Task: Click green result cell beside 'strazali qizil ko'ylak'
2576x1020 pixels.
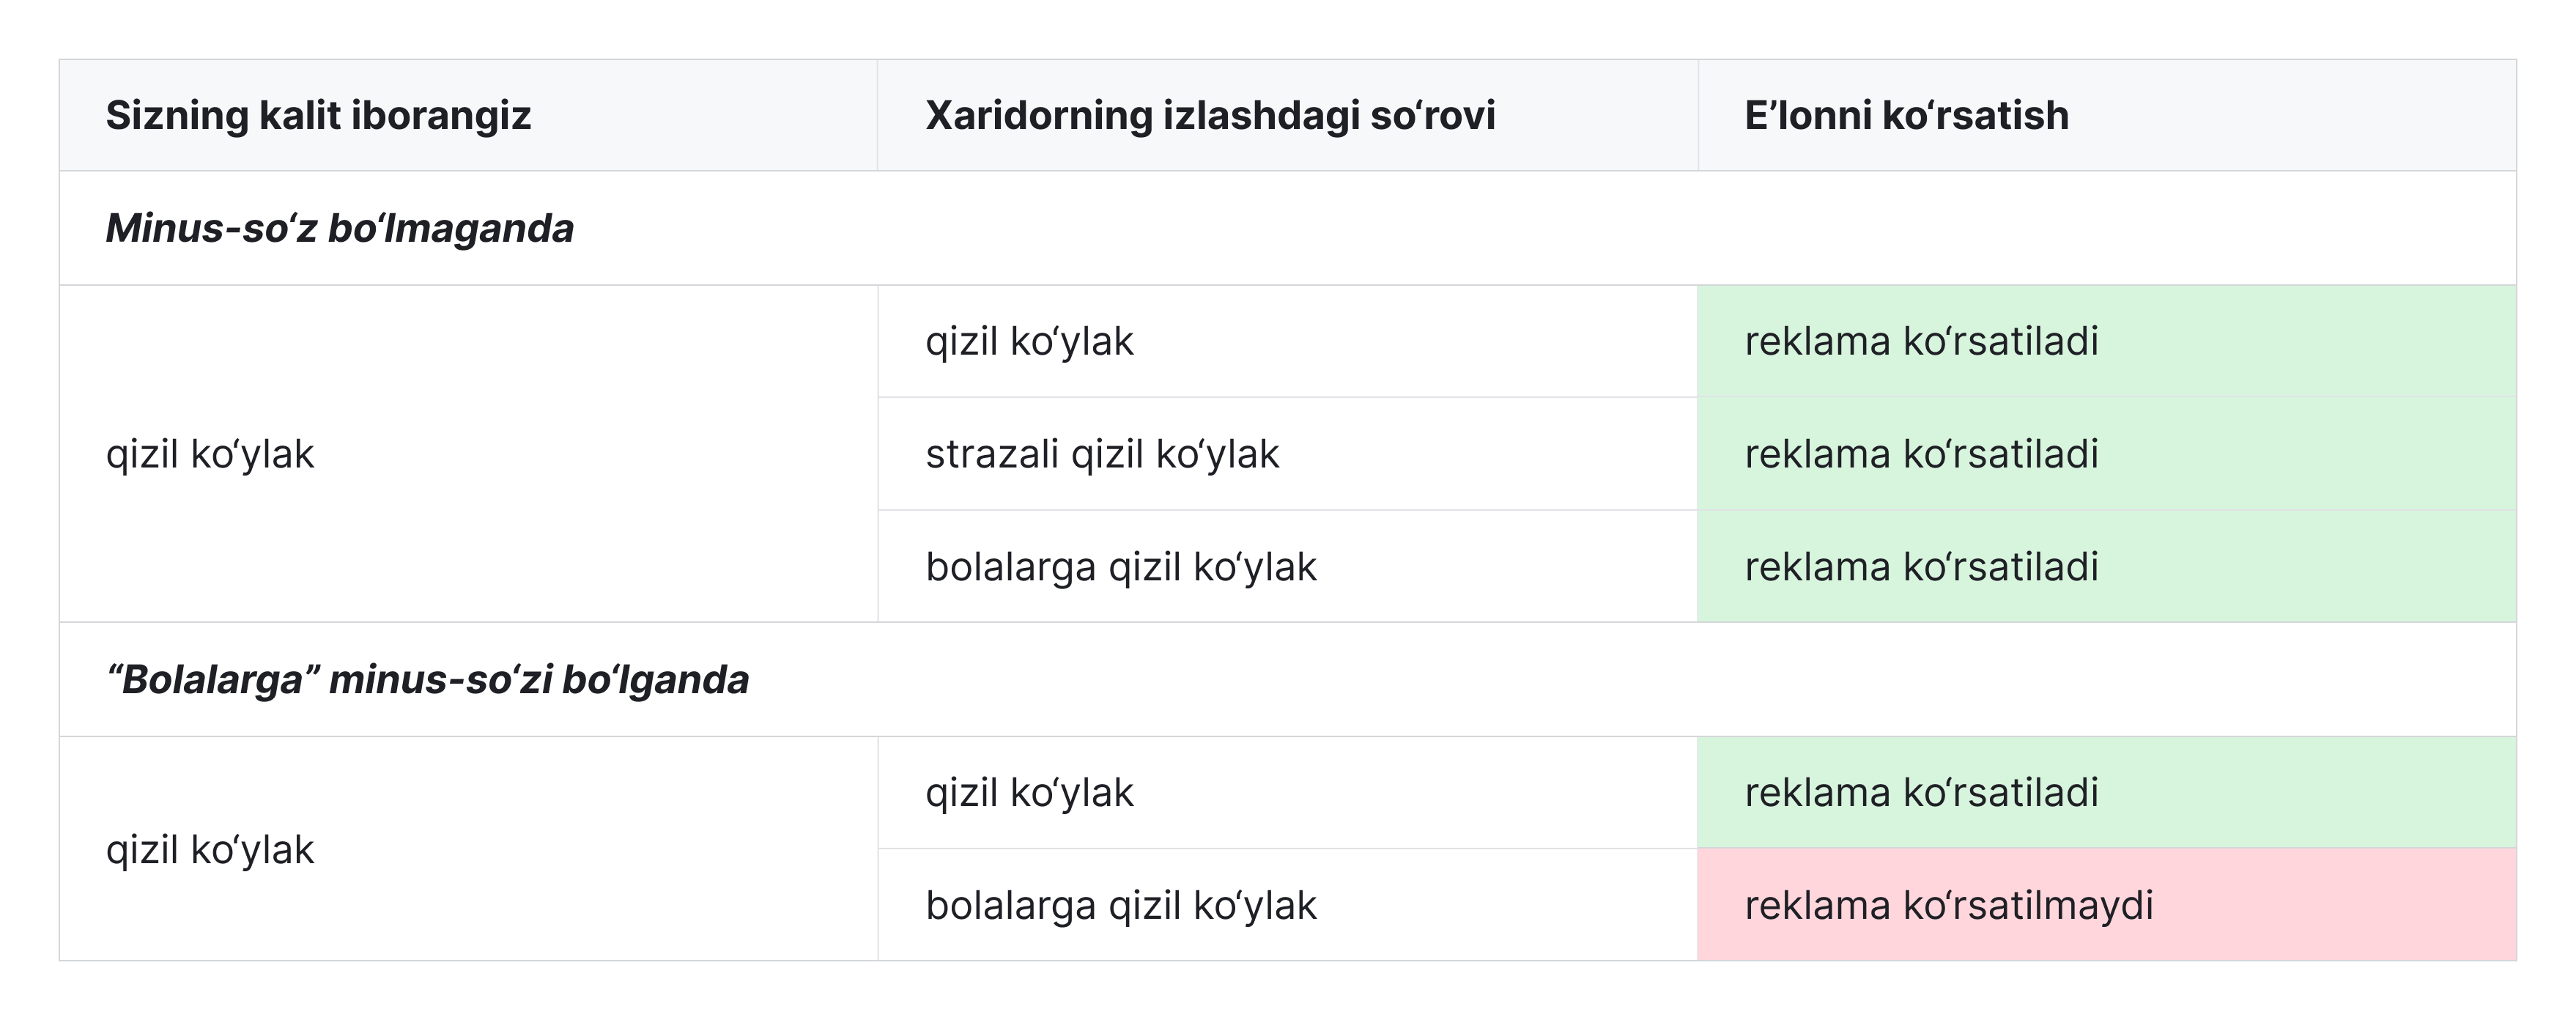Action: click(2106, 454)
